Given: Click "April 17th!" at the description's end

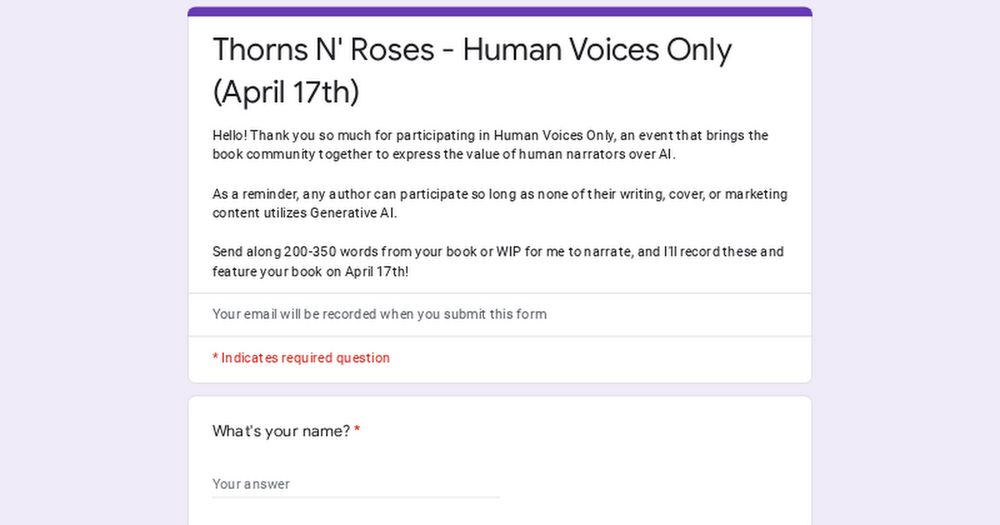Looking at the screenshot, I should point(376,272).
